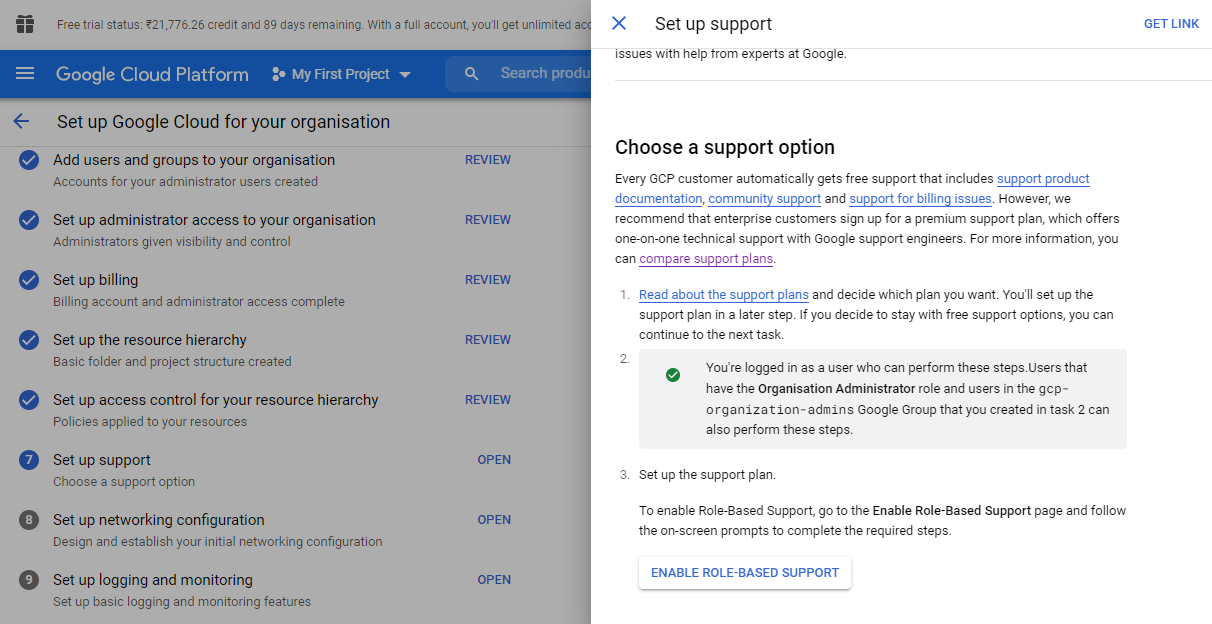
Task: Click 'Policies applied to your resources' text
Action: (x=150, y=422)
